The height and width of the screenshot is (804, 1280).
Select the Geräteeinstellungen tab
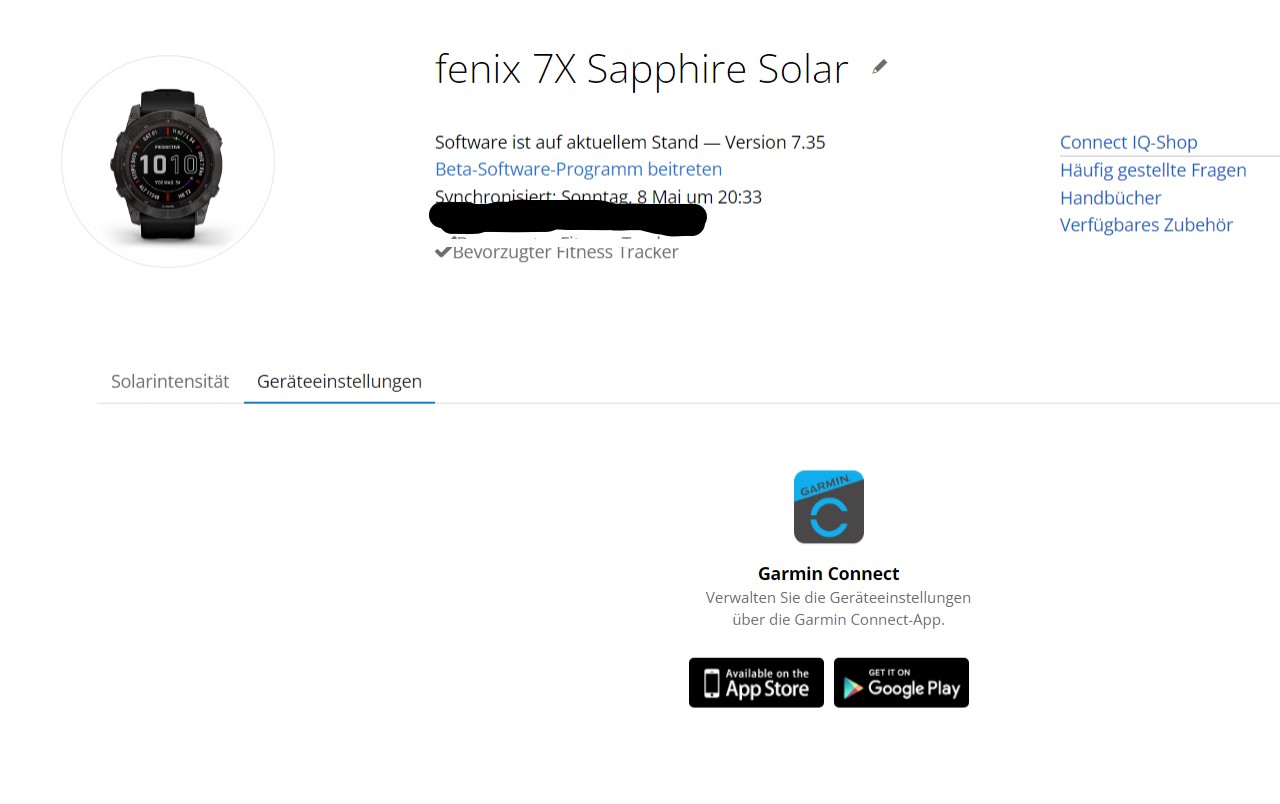coord(339,381)
